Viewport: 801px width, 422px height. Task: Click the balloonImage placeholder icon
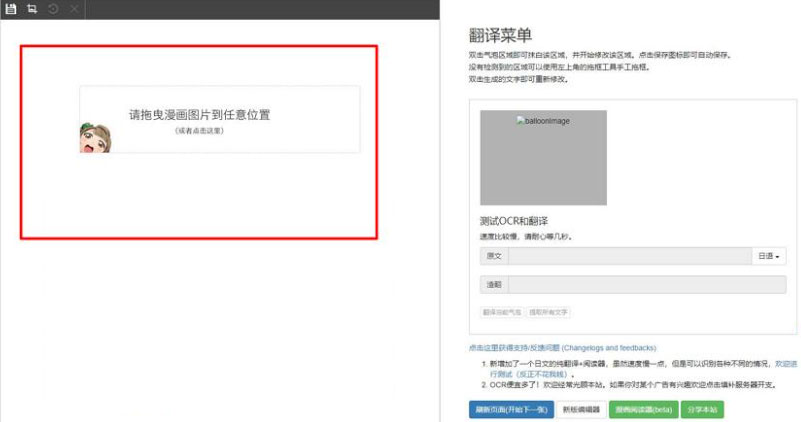520,121
